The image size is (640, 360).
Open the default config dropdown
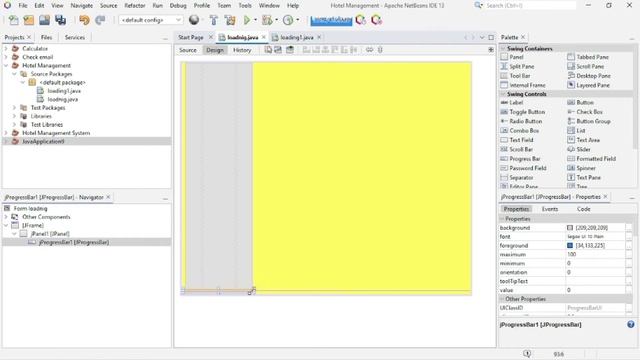click(x=151, y=20)
